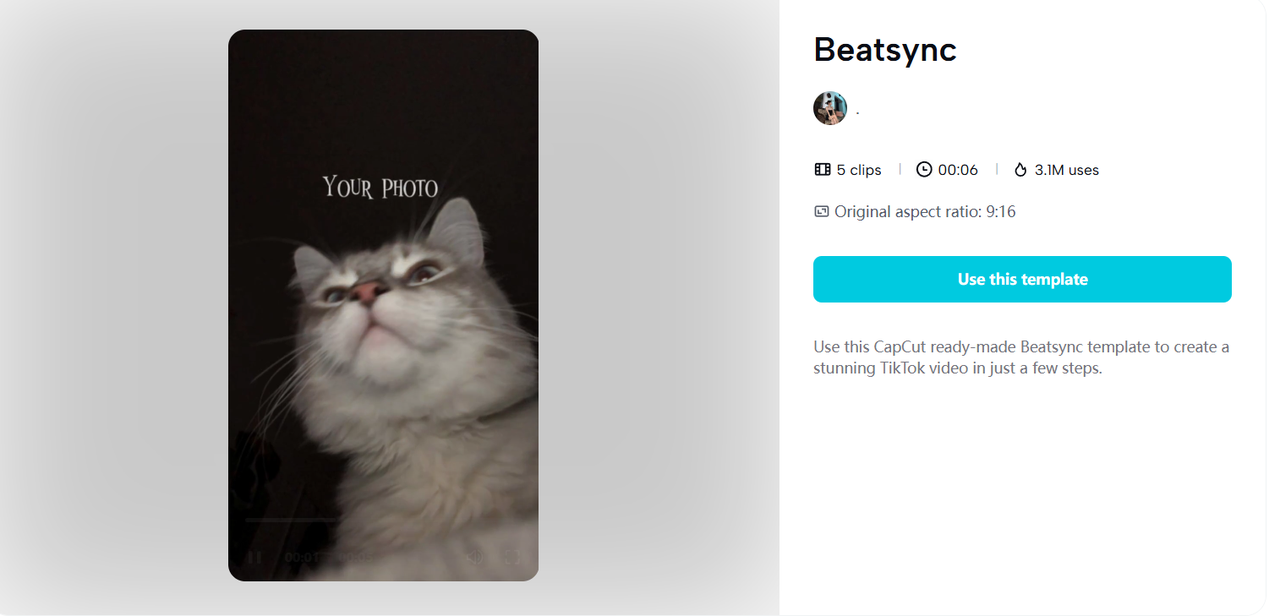
Task: Click the aspect ratio icon
Action: (822, 212)
